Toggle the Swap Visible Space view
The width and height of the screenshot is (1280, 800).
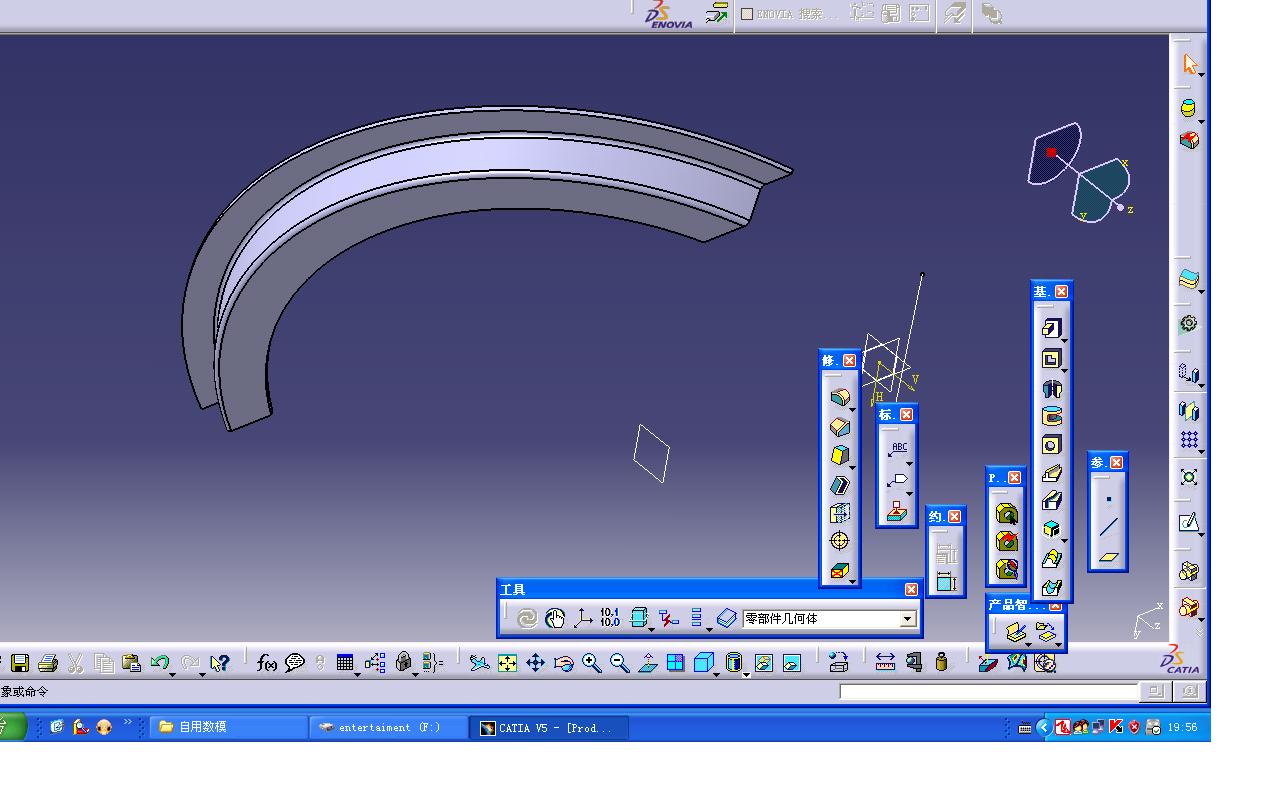coord(792,663)
